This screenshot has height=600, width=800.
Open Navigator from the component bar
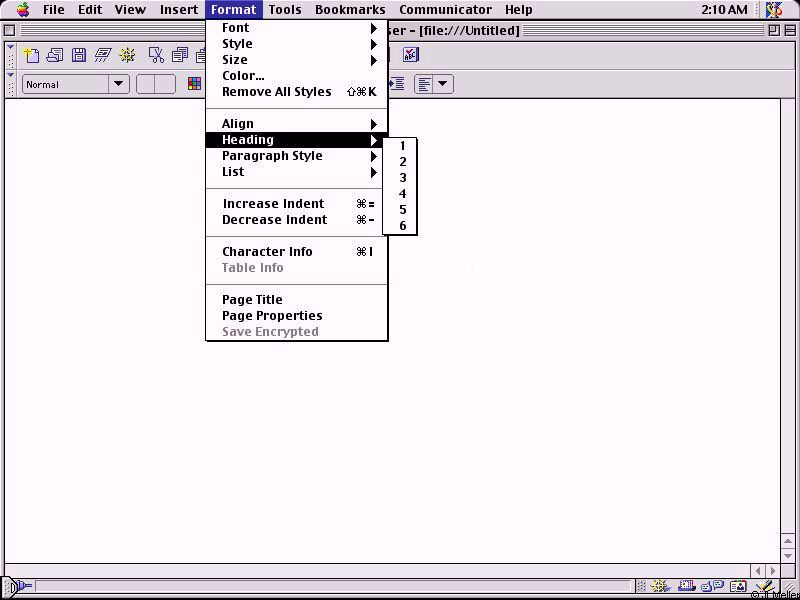point(661,587)
